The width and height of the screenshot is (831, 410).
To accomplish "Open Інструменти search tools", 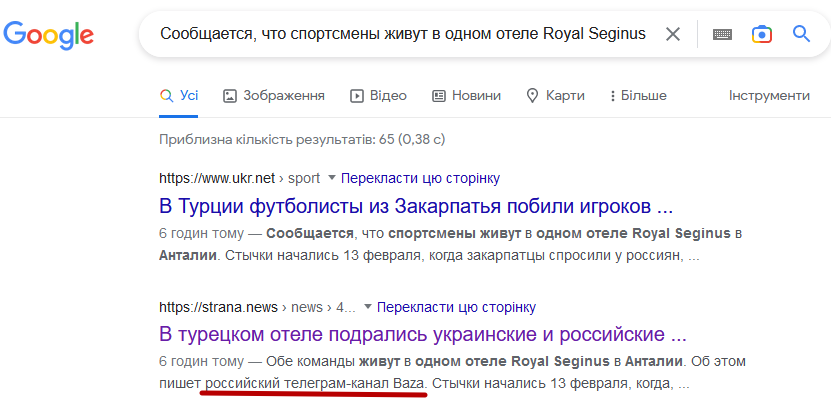I will coord(769,96).
